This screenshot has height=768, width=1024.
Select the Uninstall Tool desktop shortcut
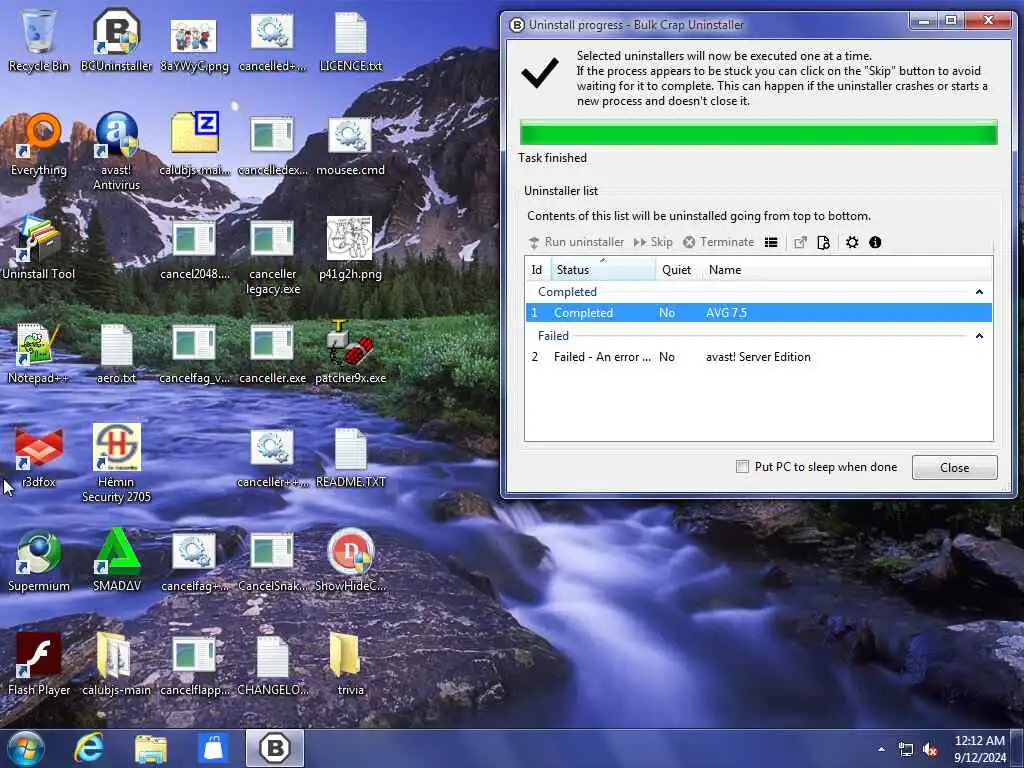tap(39, 249)
